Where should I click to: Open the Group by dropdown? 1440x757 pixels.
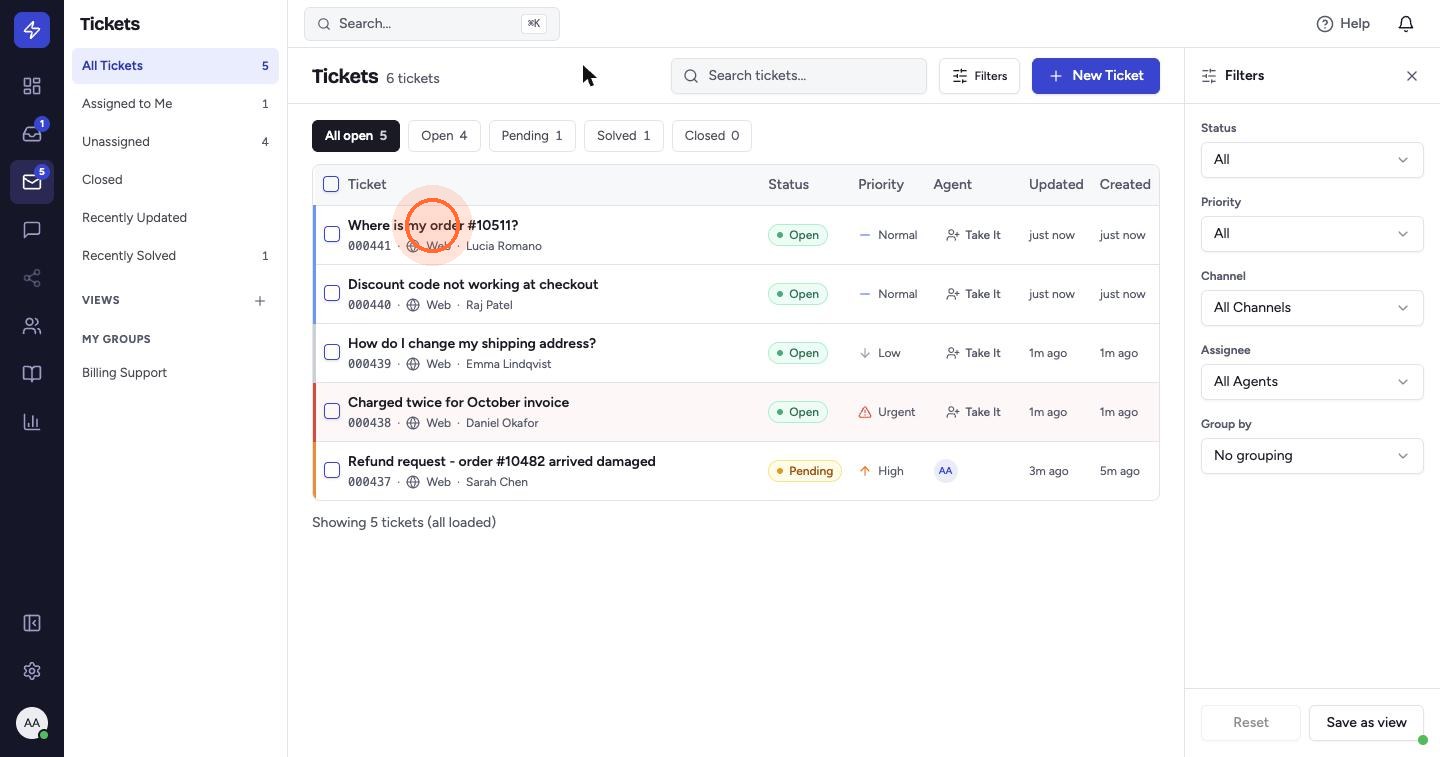[x=1312, y=456]
